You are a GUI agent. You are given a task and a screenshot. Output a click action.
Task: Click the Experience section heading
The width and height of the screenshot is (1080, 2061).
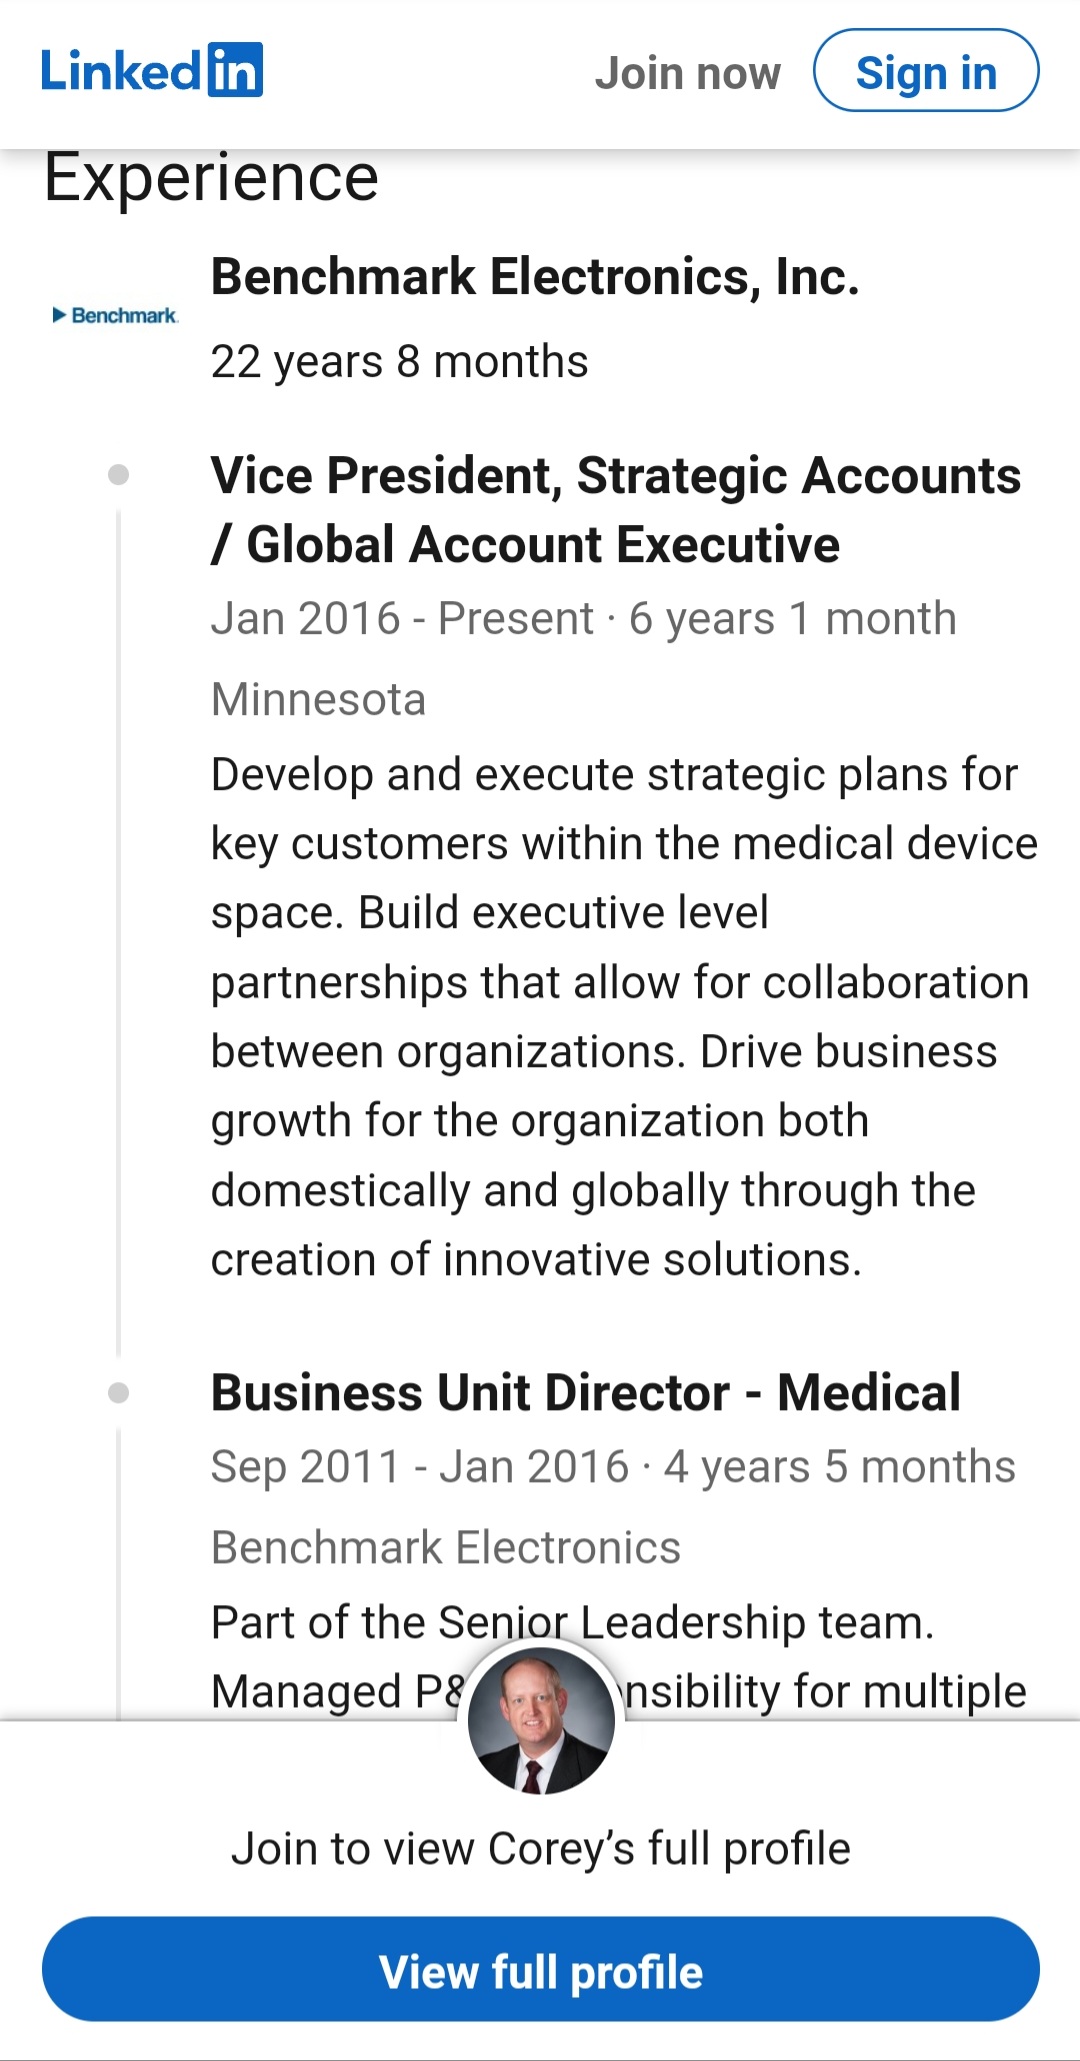point(211,178)
